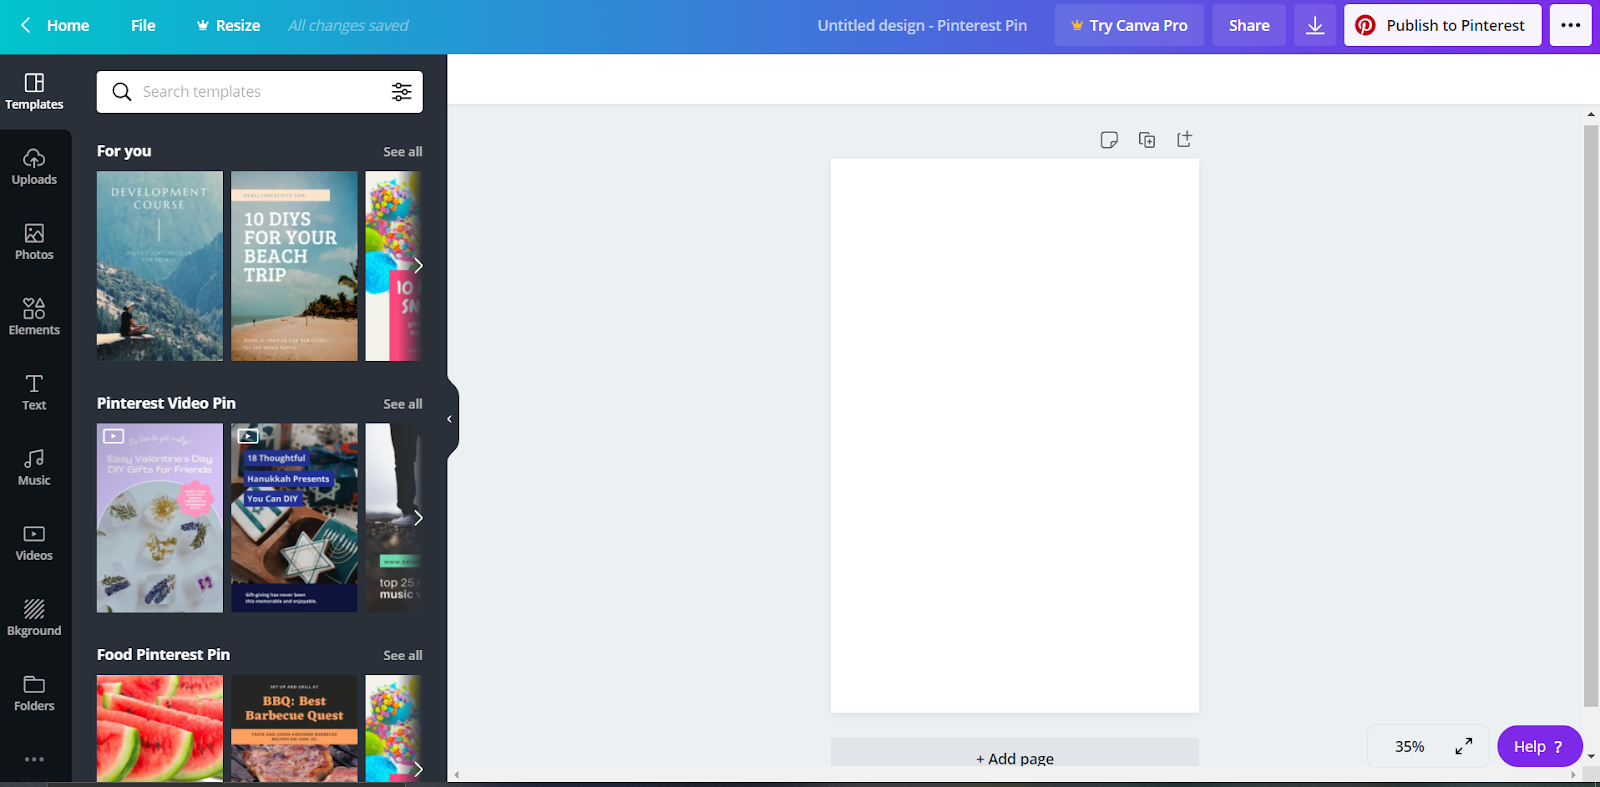Click the Food Pinterest Pin heading
Screen dimensions: 1600x787
point(163,654)
